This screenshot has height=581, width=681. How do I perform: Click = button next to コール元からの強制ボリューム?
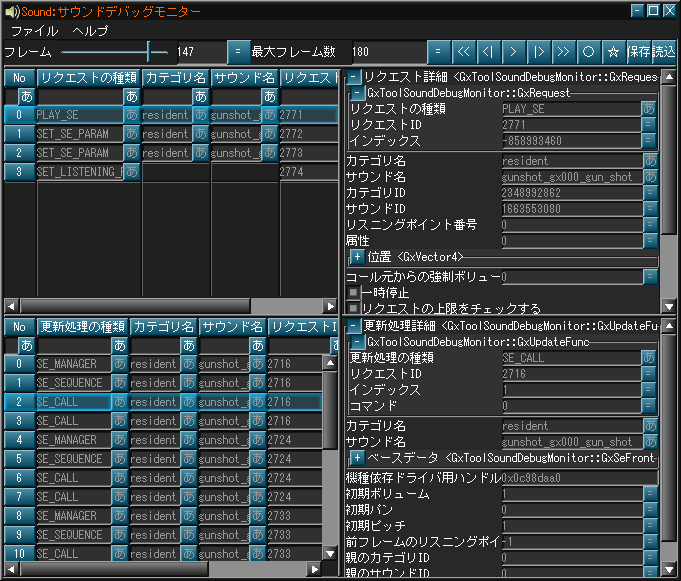[x=651, y=277]
